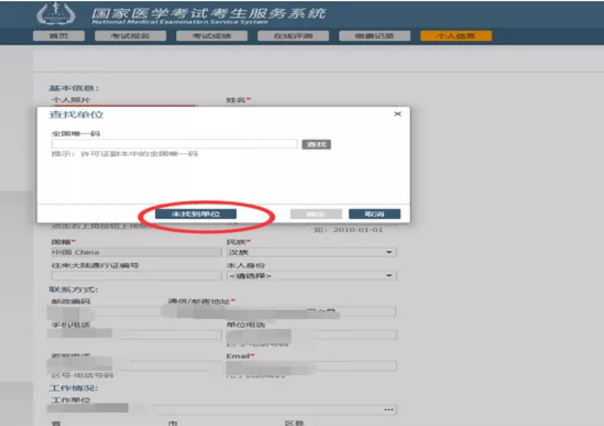Open the 本人身份 请选择 dropdown

[x=311, y=275]
